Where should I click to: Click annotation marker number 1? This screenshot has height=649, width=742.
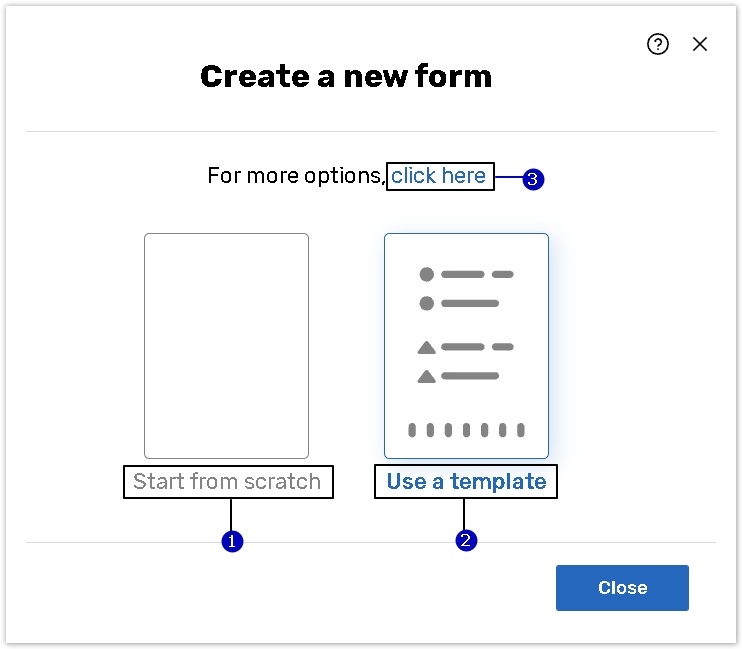coord(232,541)
